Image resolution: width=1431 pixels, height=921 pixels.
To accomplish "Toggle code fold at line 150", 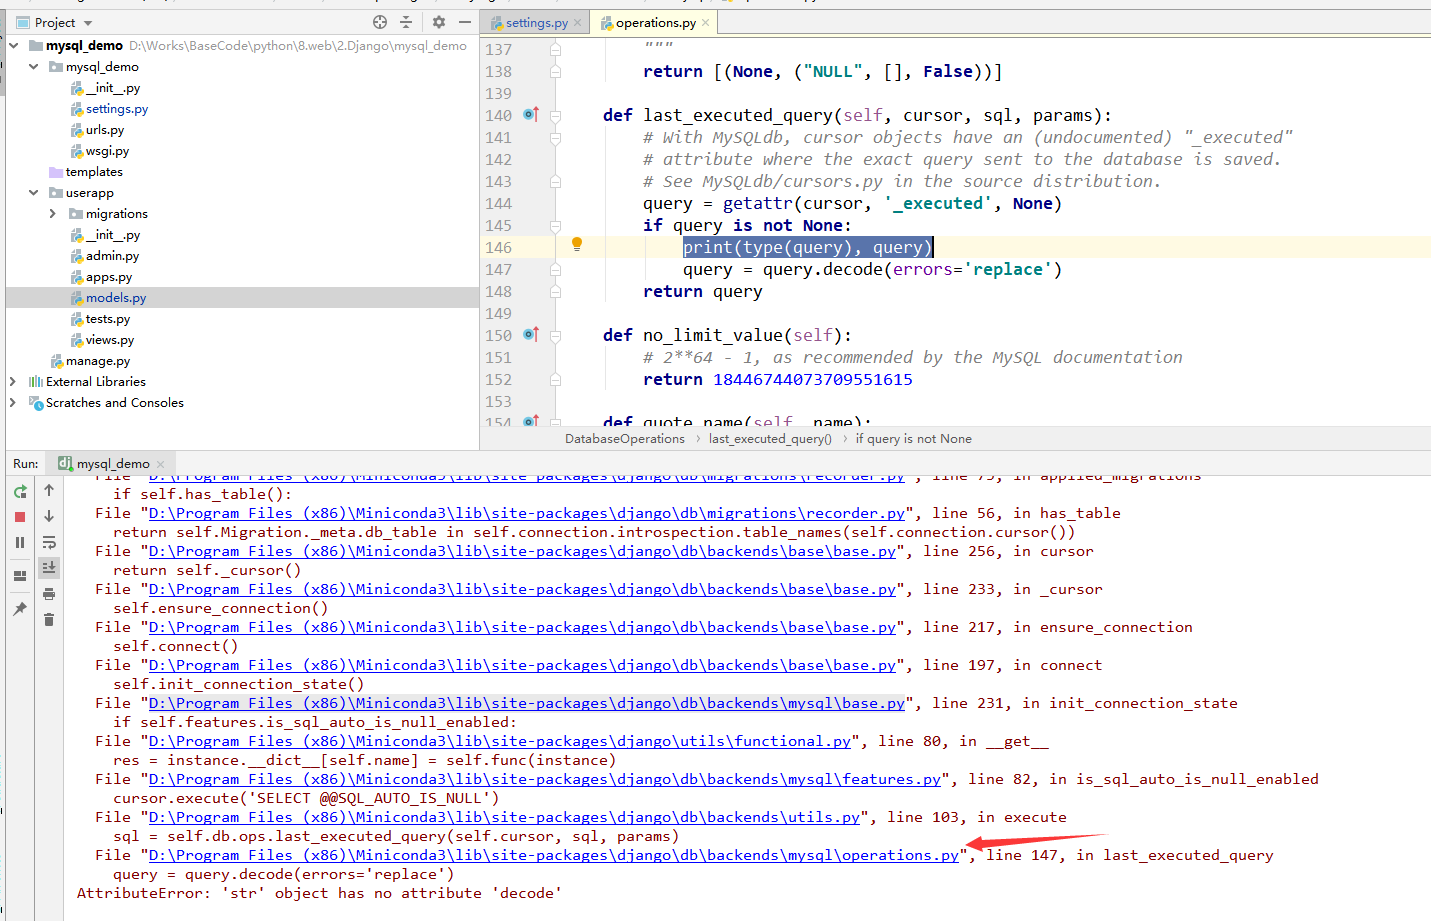I will coord(555,336).
